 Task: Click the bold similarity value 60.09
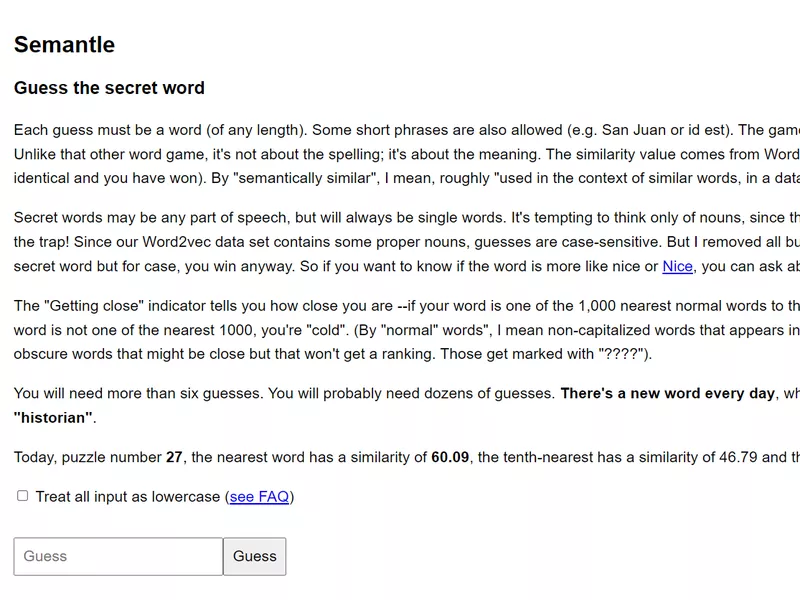click(450, 457)
